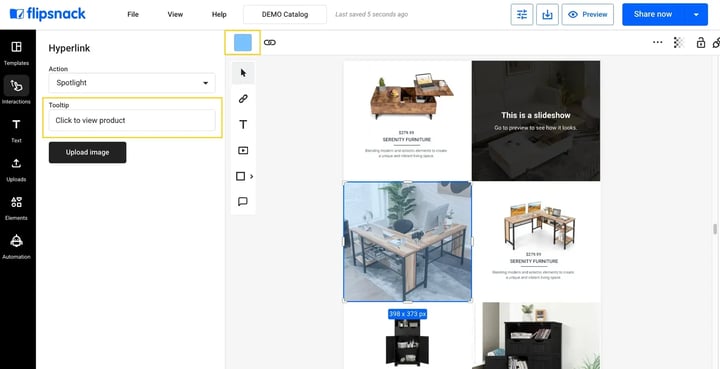Image resolution: width=720 pixels, height=369 pixels.
Task: Click the light blue color swatch
Action: tap(243, 43)
